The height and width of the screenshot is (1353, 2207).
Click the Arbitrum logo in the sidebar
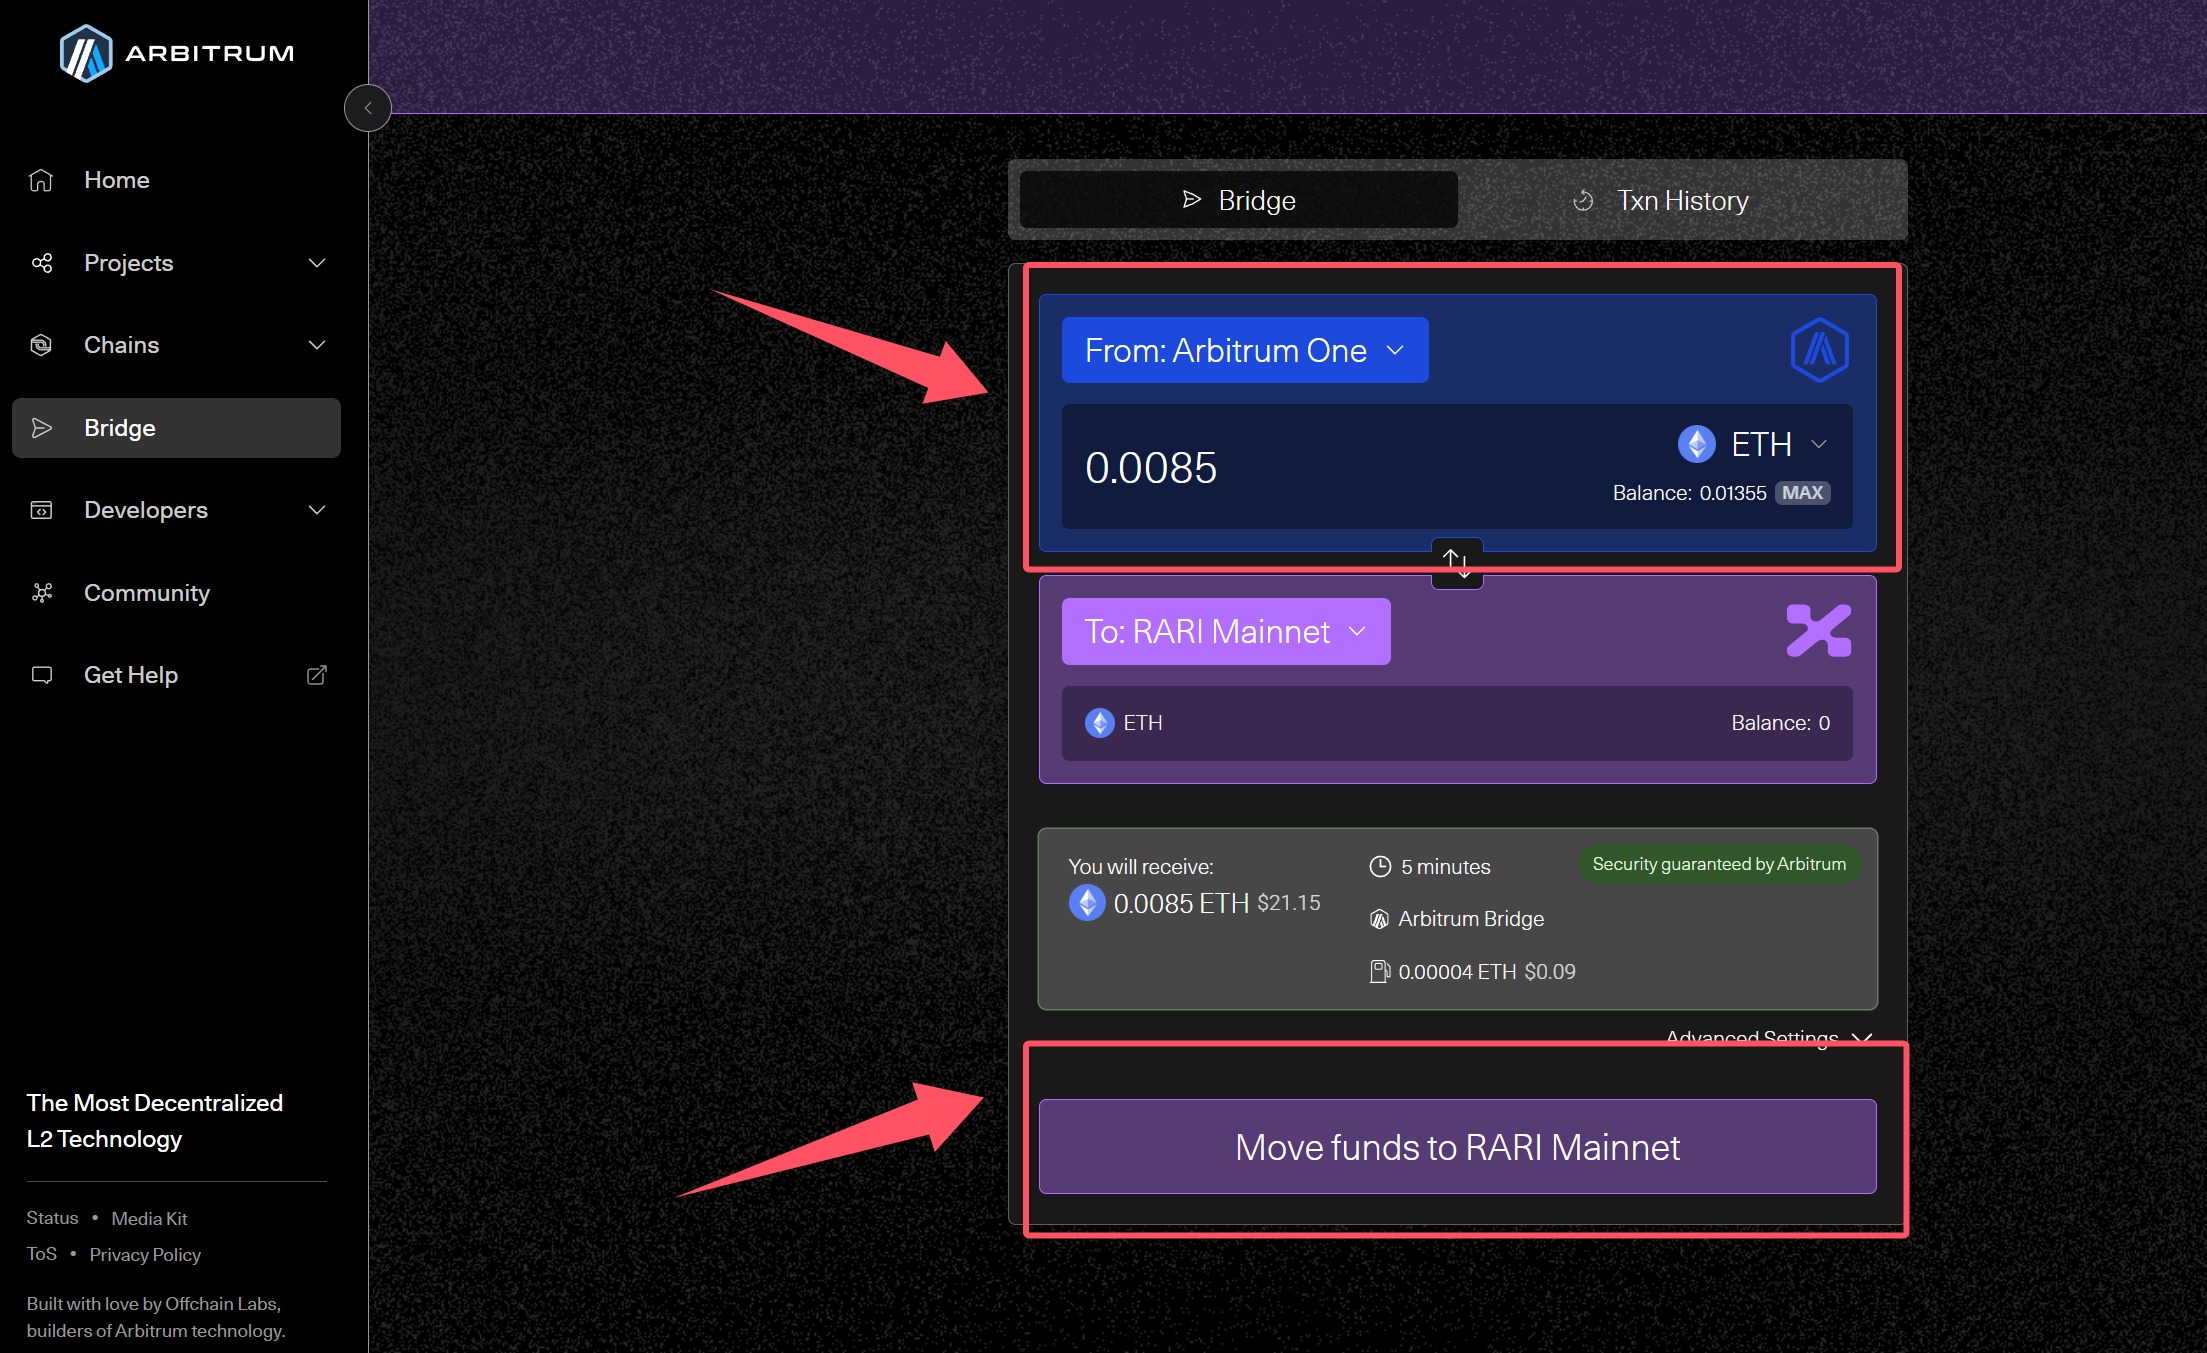click(x=176, y=53)
